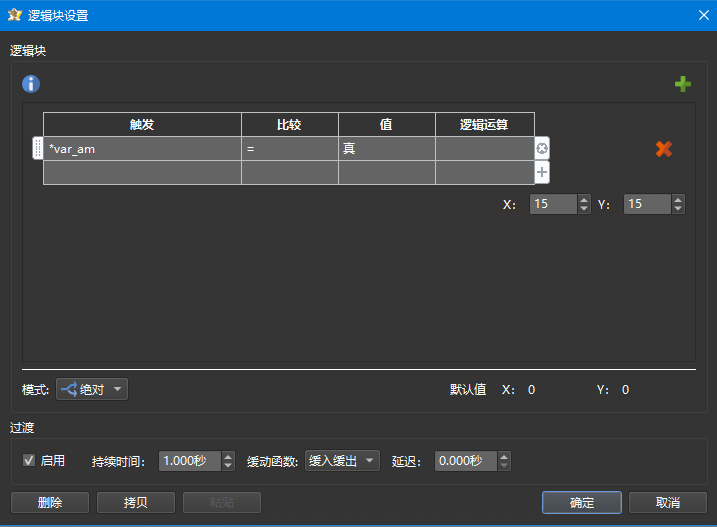Add condition row with plus button
Viewport: 717px width, 527px height.
pyautogui.click(x=542, y=172)
